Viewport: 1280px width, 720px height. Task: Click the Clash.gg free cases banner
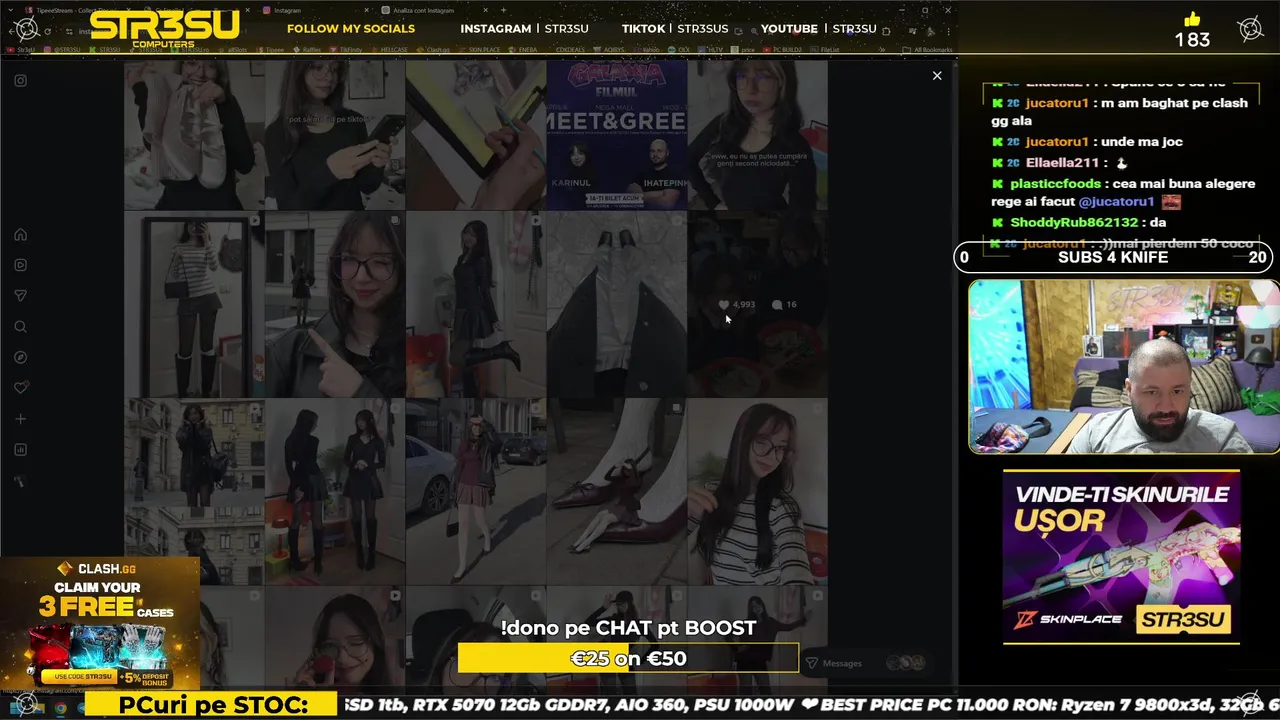point(100,624)
